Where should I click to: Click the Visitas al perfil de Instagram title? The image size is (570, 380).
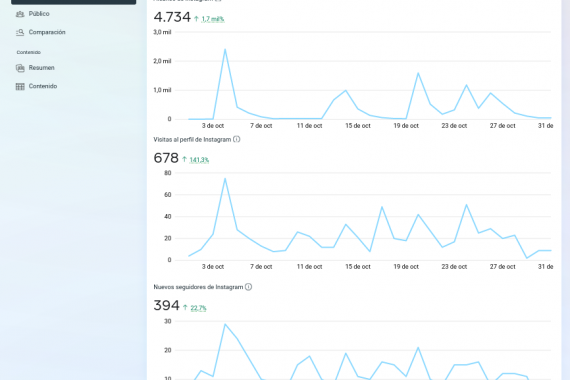[192, 139]
